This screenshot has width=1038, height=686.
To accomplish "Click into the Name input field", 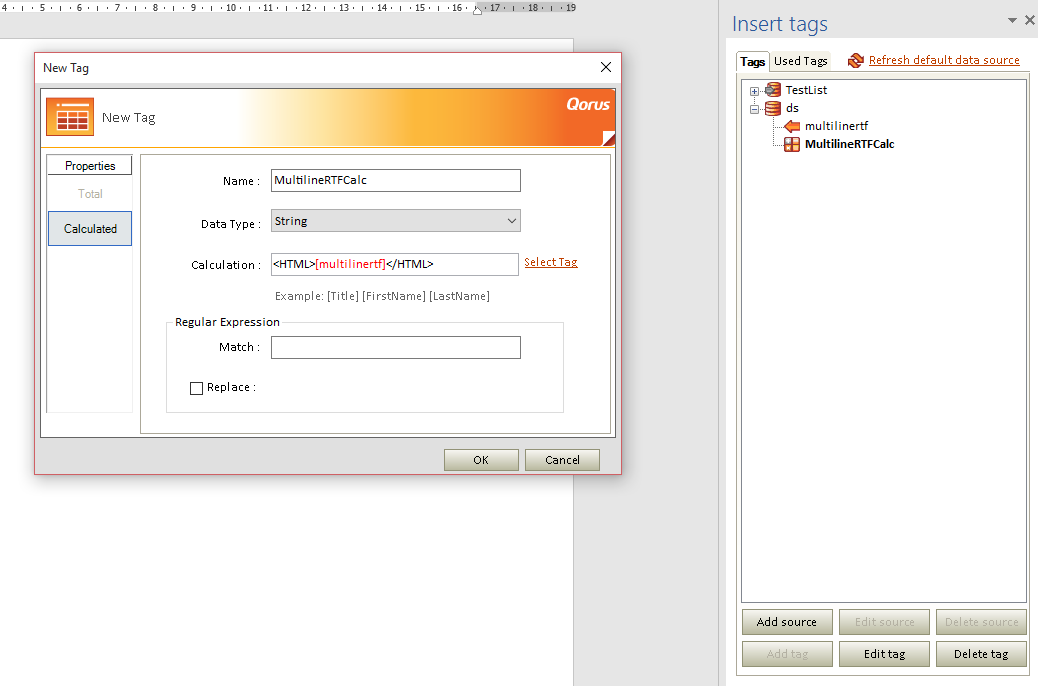I will 395,181.
